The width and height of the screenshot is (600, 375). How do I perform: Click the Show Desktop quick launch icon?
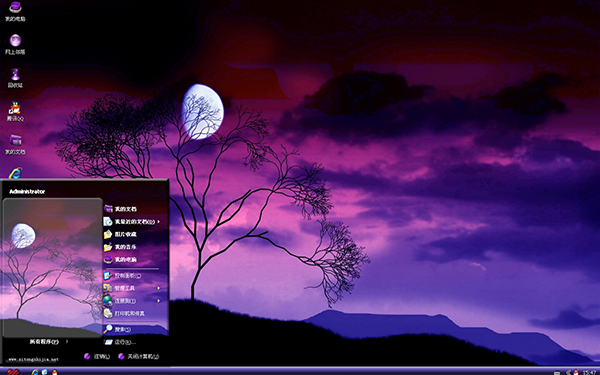(x=45, y=372)
